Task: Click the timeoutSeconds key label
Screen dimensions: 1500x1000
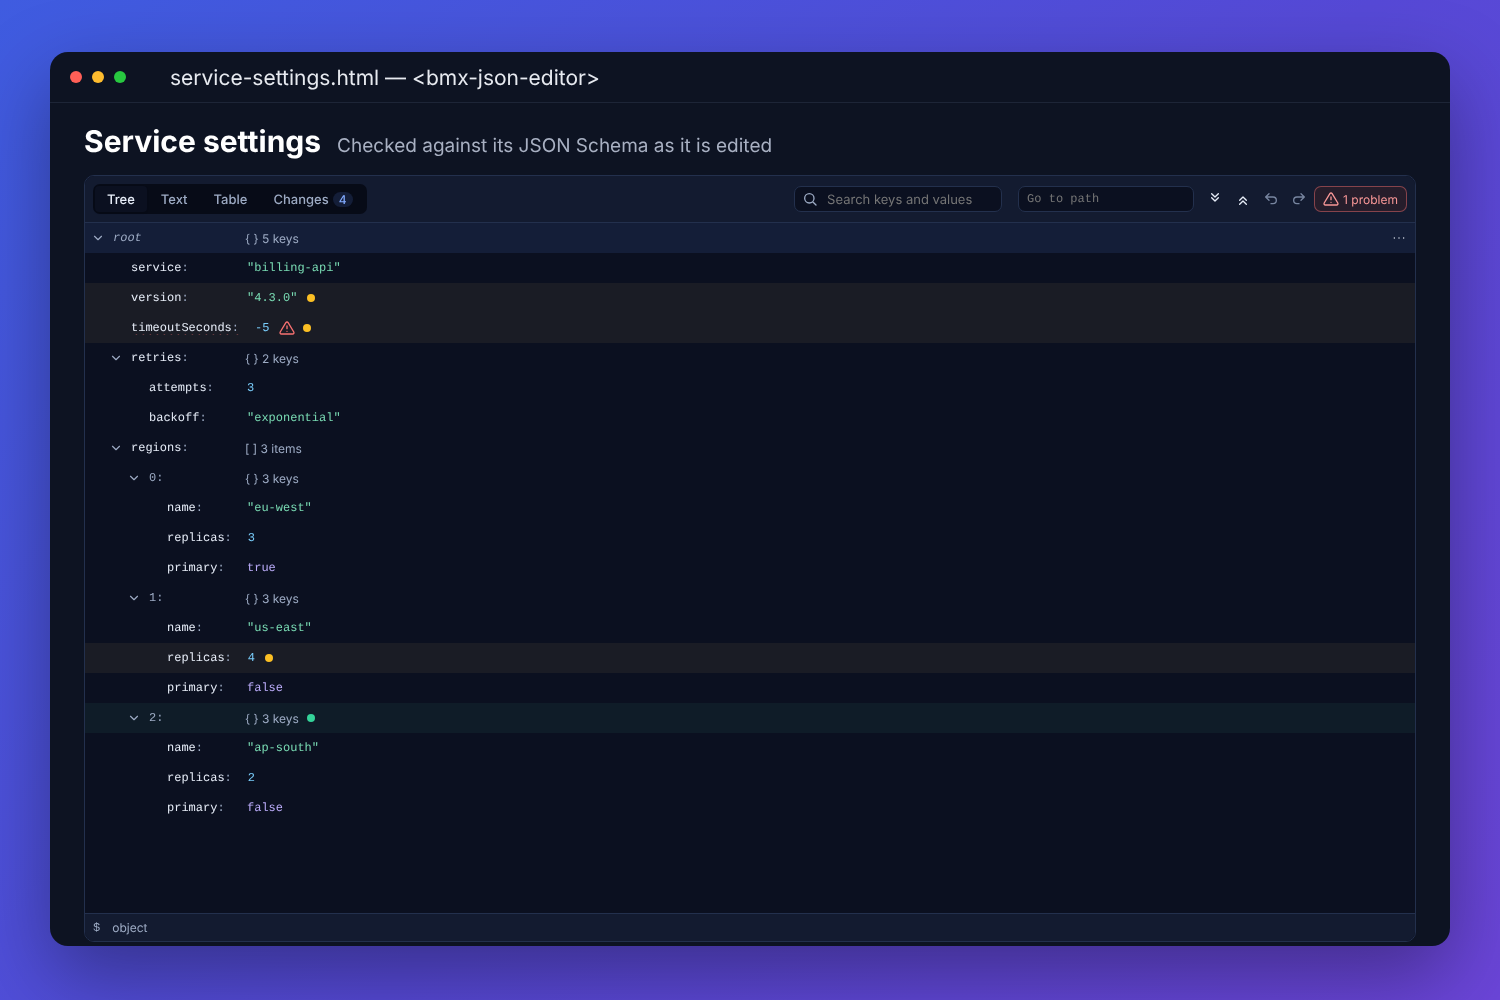Action: (184, 328)
